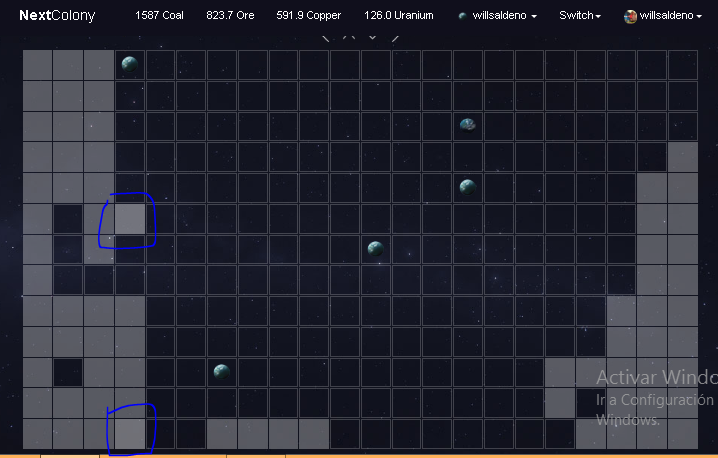Viewport: 718px width, 458px height.
Task: Expand the Switch dropdown menu
Action: coord(580,16)
